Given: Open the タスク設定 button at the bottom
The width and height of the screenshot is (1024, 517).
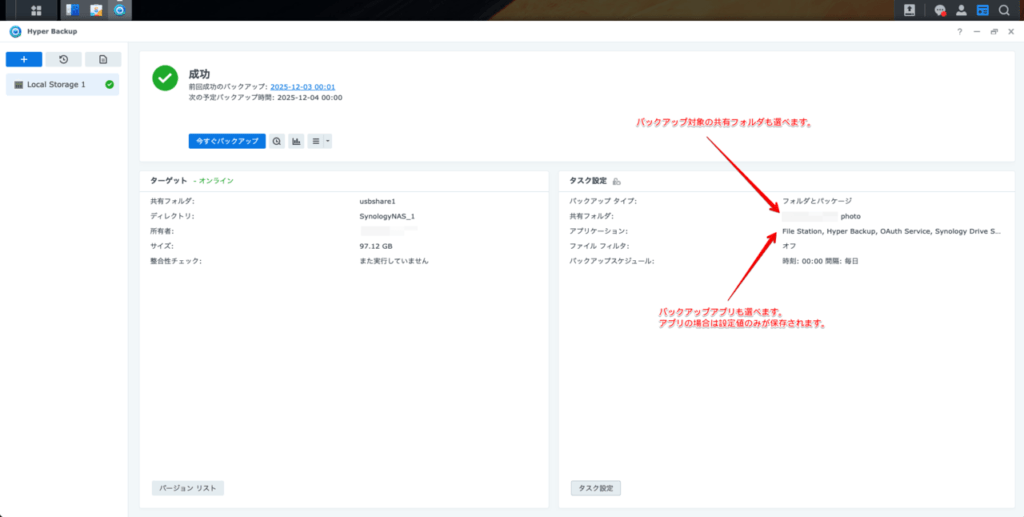Looking at the screenshot, I should point(596,488).
